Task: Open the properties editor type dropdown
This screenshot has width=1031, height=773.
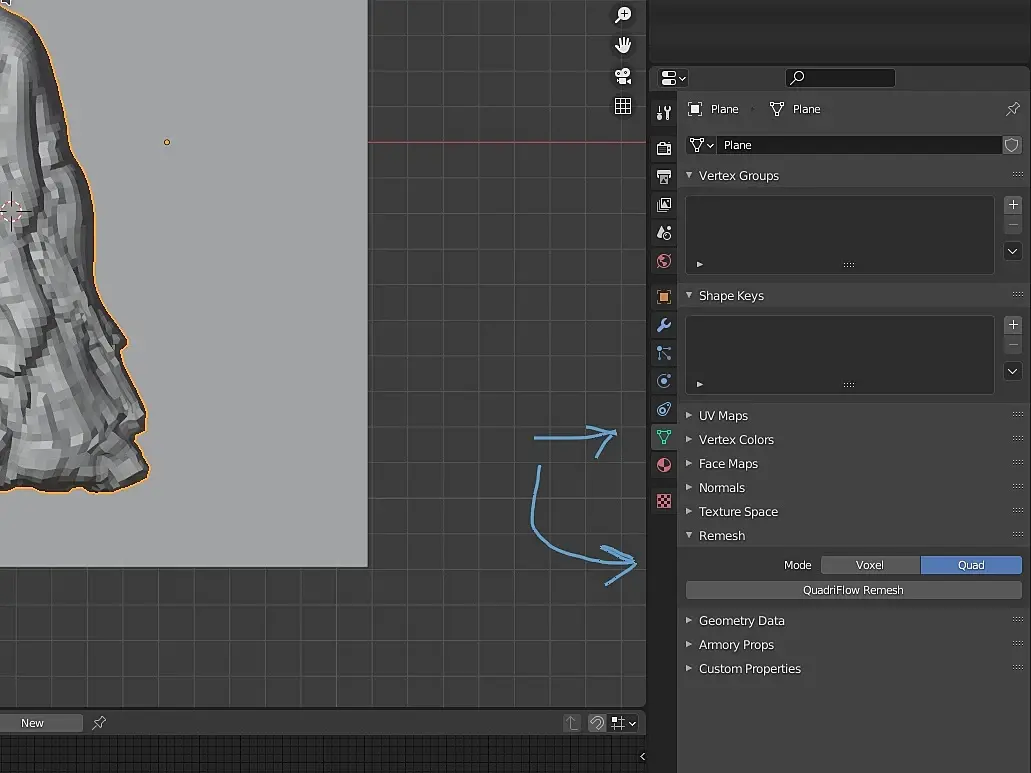Action: click(673, 78)
